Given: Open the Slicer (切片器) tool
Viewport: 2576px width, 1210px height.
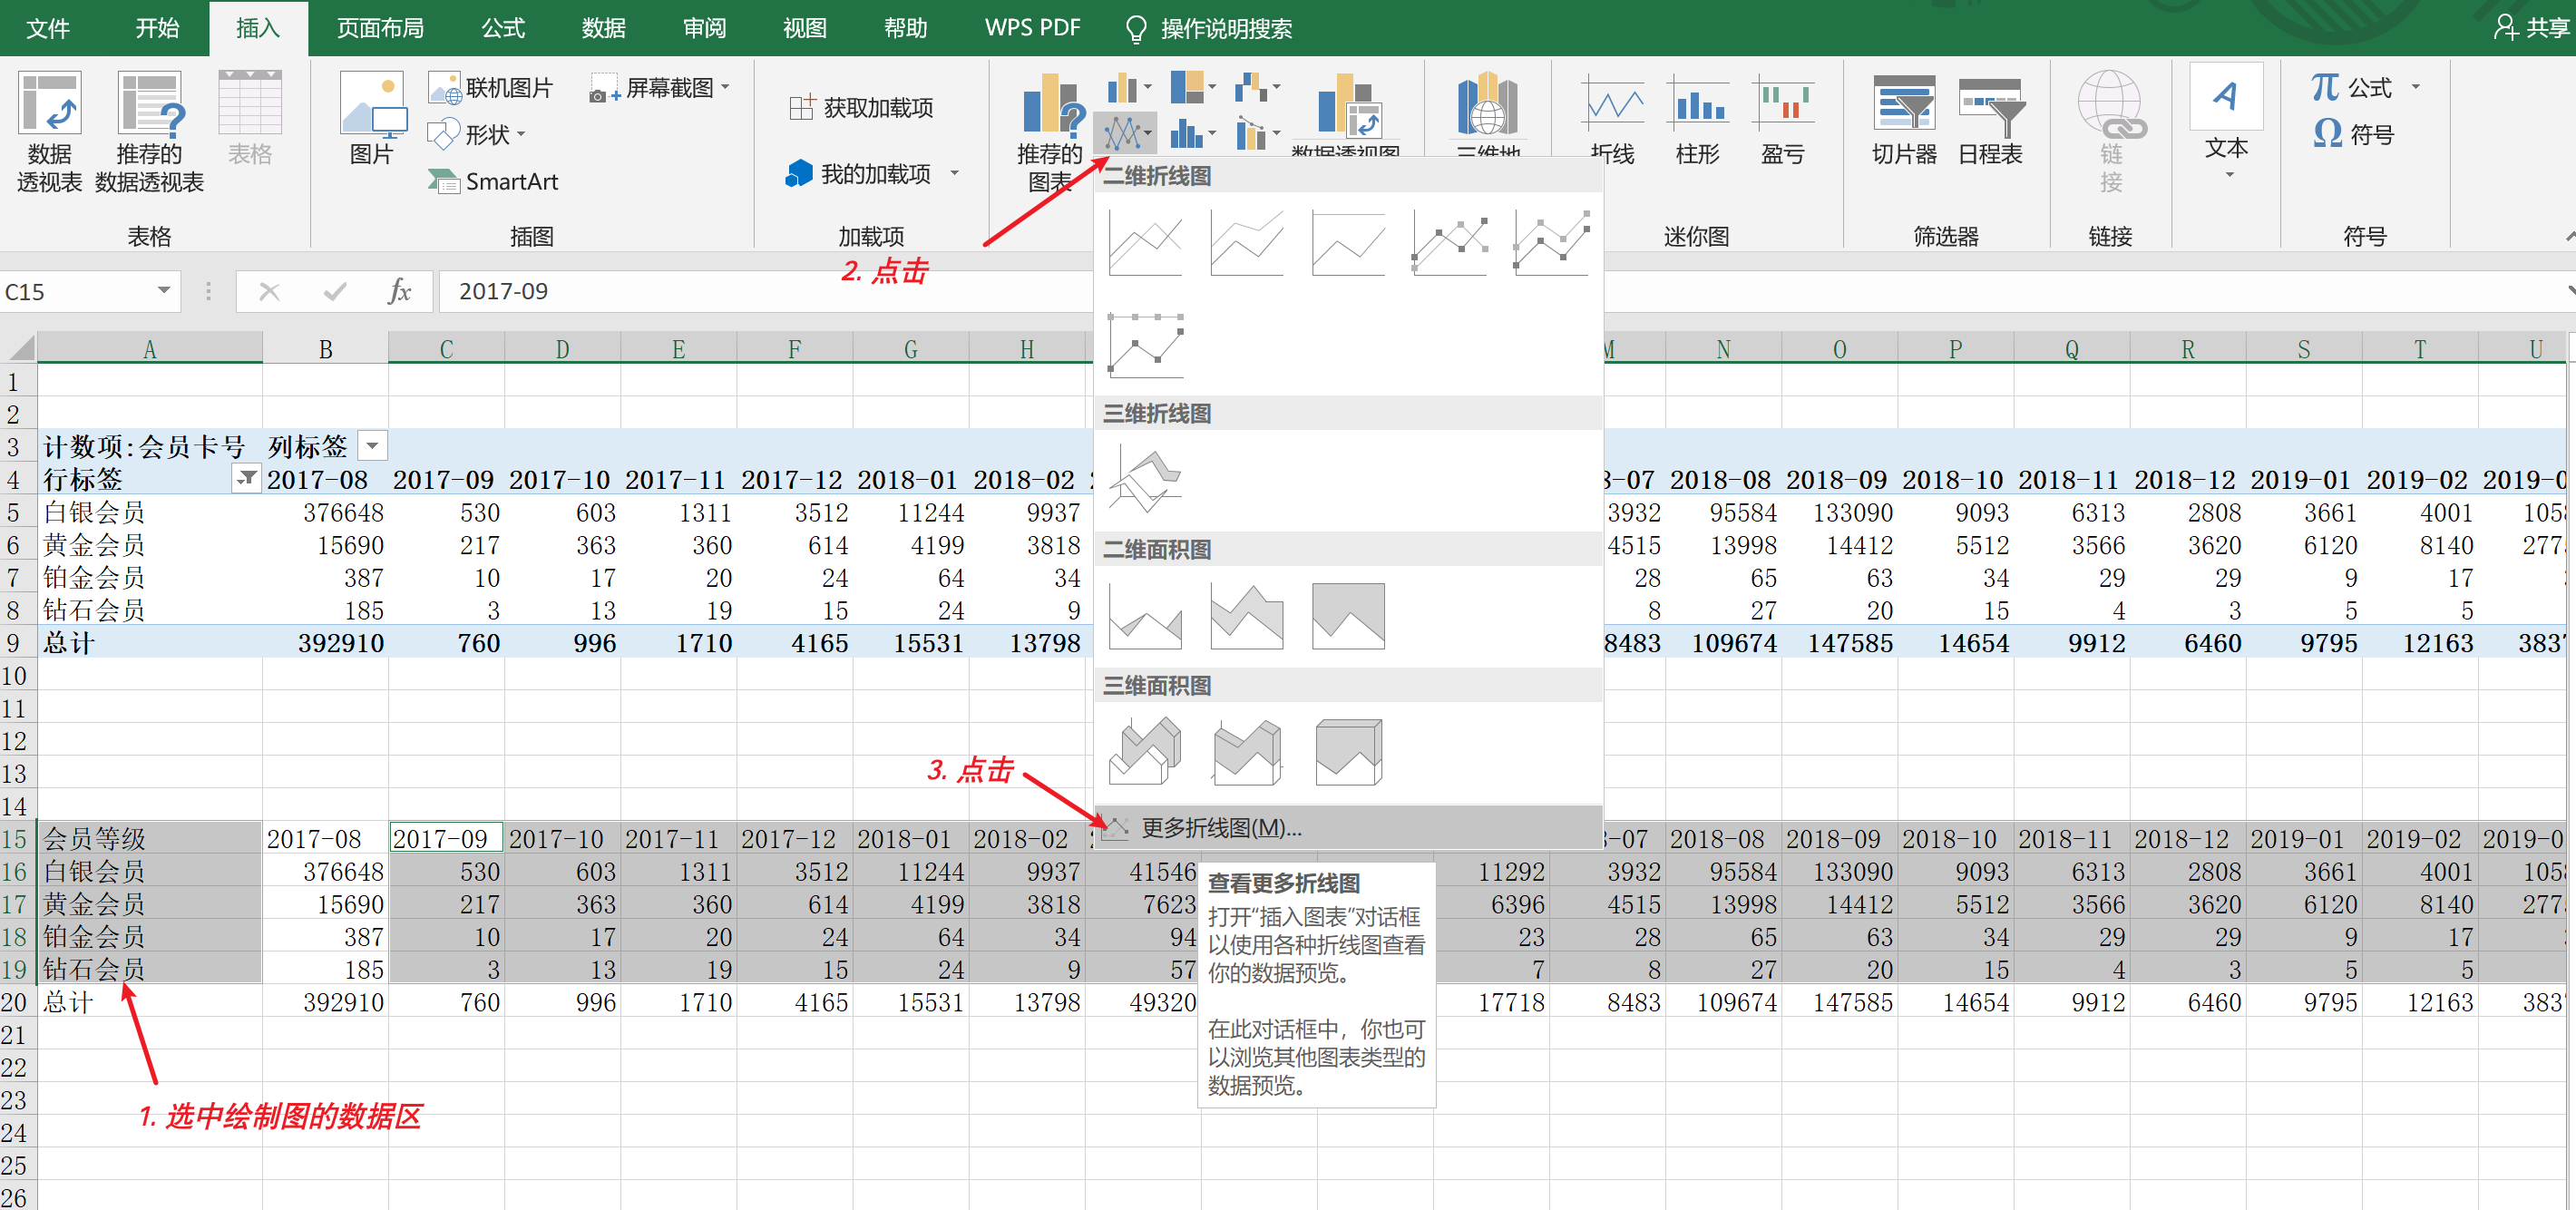Looking at the screenshot, I should click(1903, 121).
